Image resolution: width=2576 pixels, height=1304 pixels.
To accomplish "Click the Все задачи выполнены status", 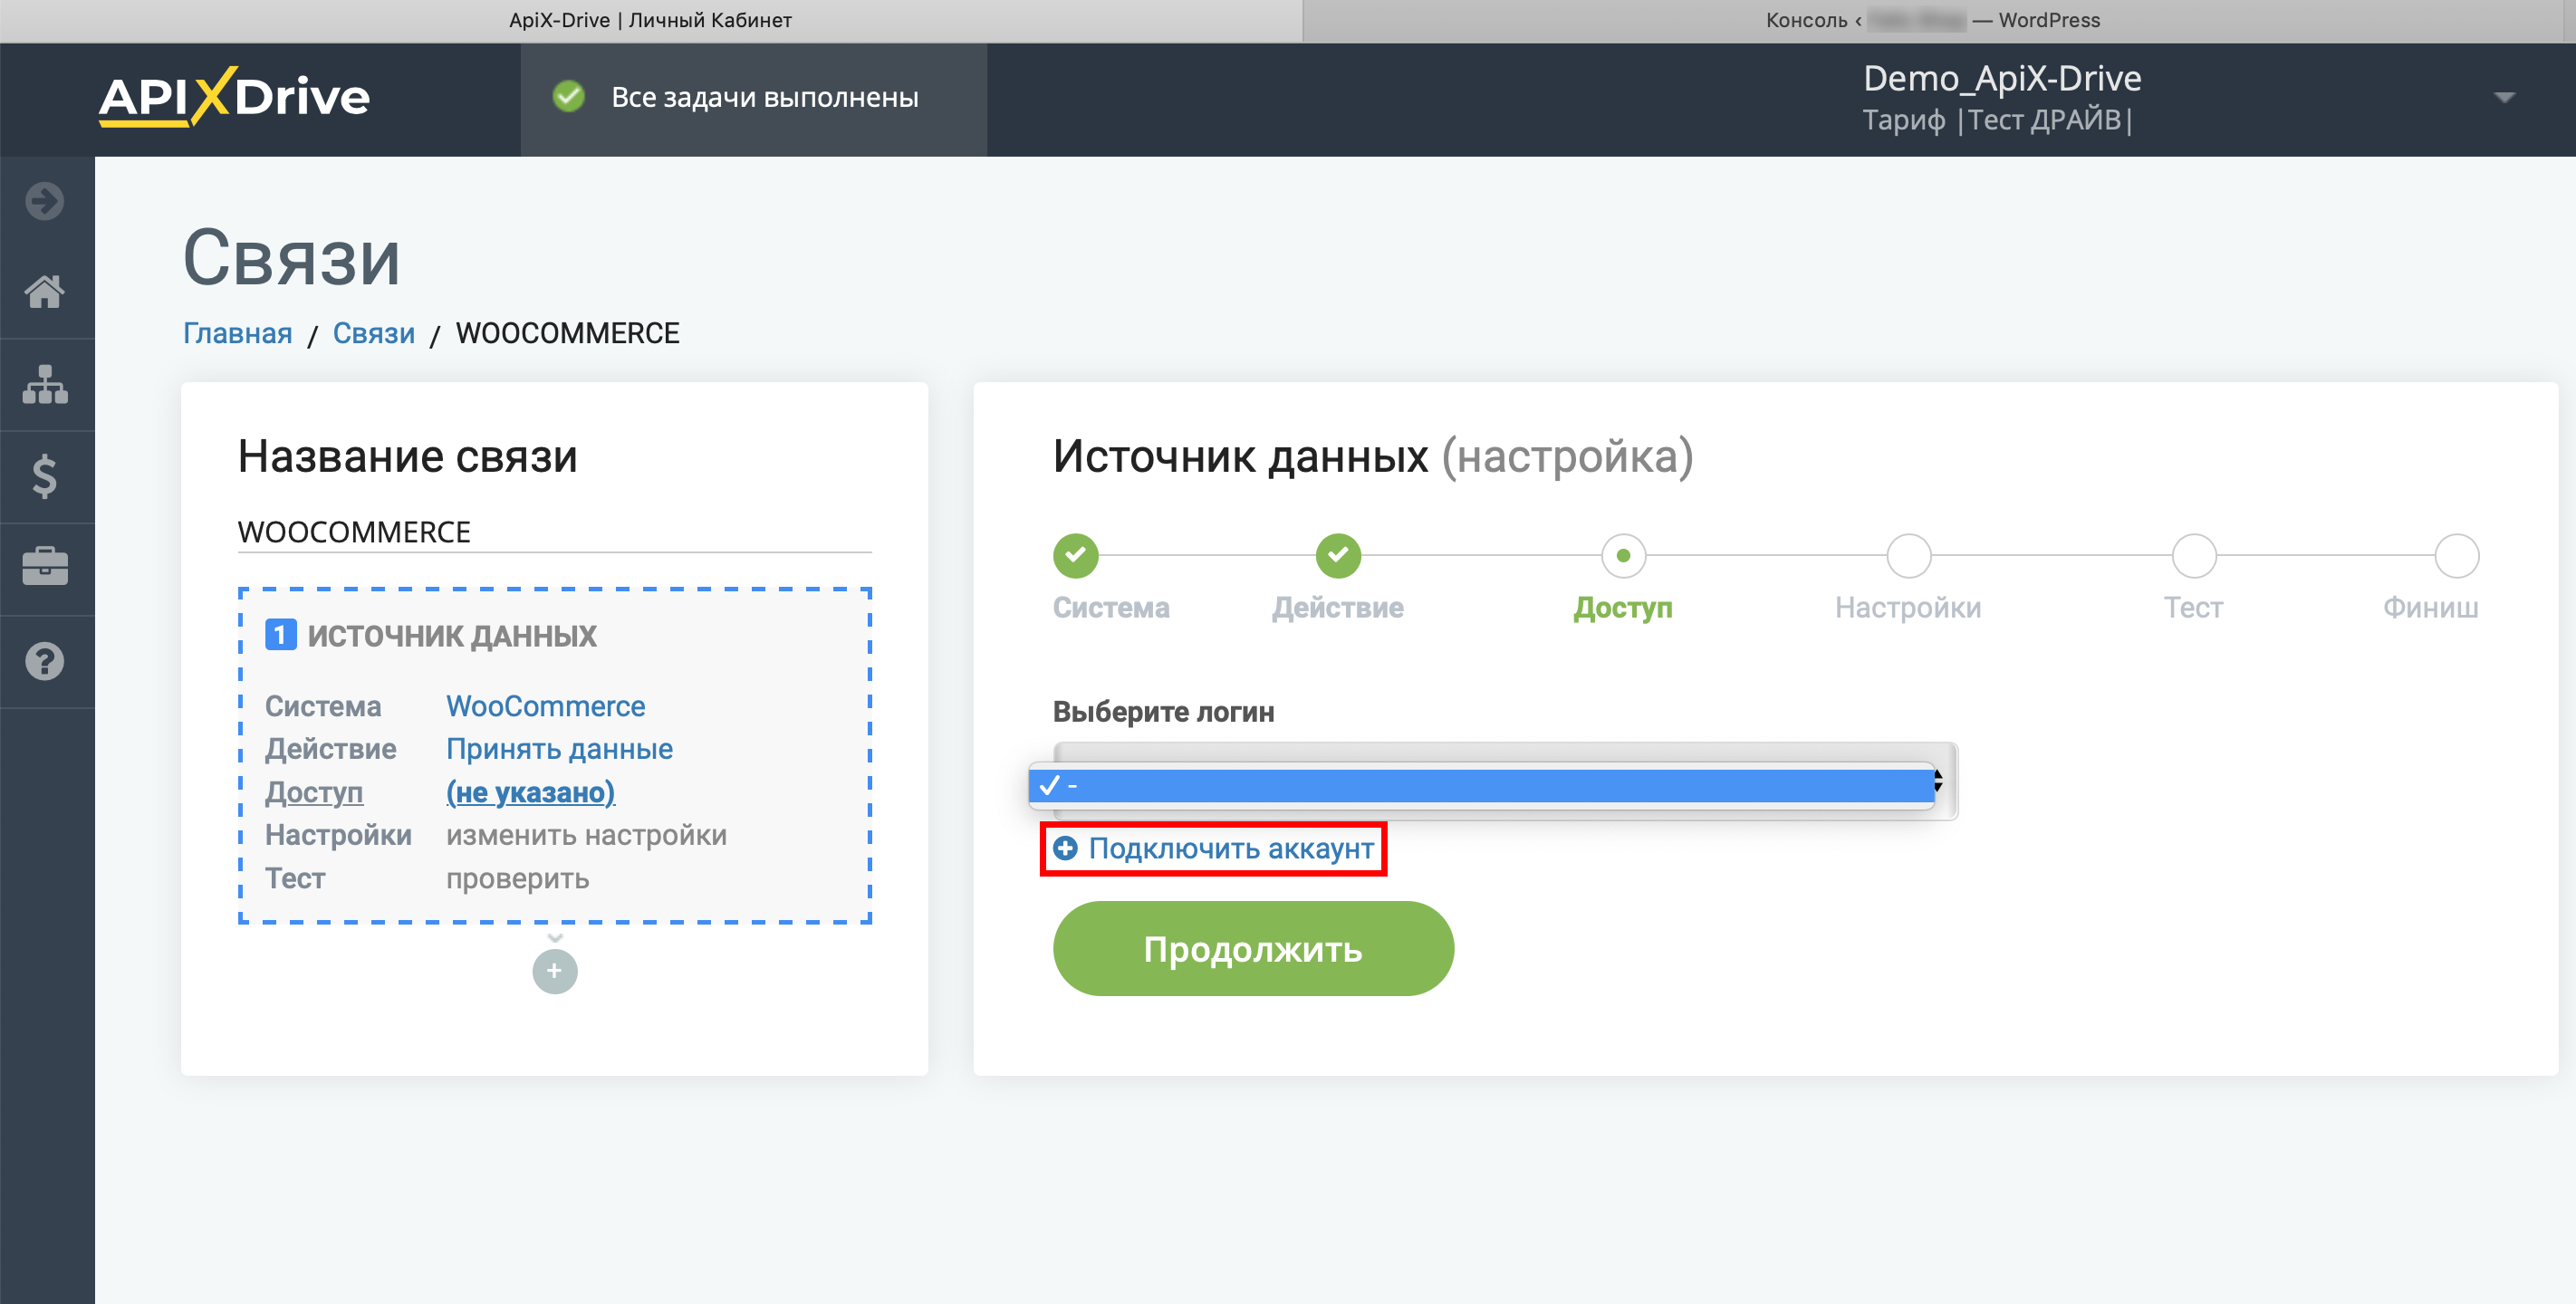I will click(765, 97).
